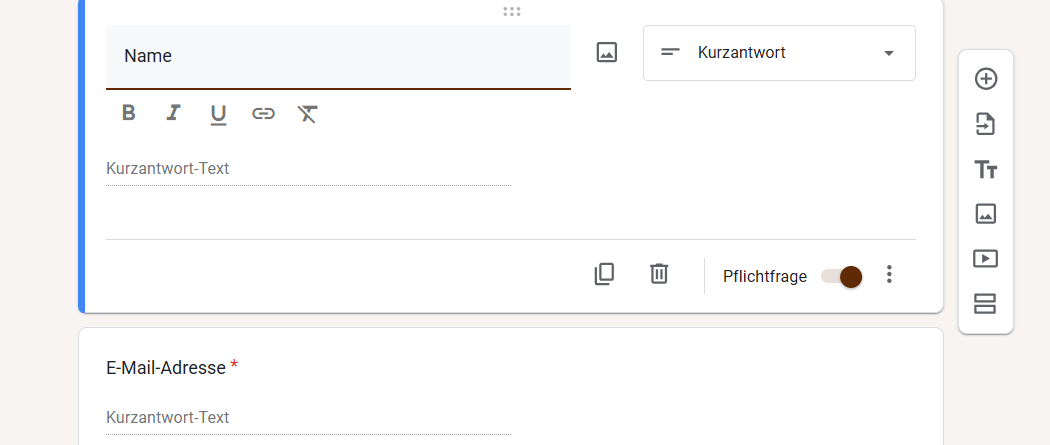Image resolution: width=1050 pixels, height=445 pixels.
Task: Underline the question title text
Action: [x=218, y=114]
